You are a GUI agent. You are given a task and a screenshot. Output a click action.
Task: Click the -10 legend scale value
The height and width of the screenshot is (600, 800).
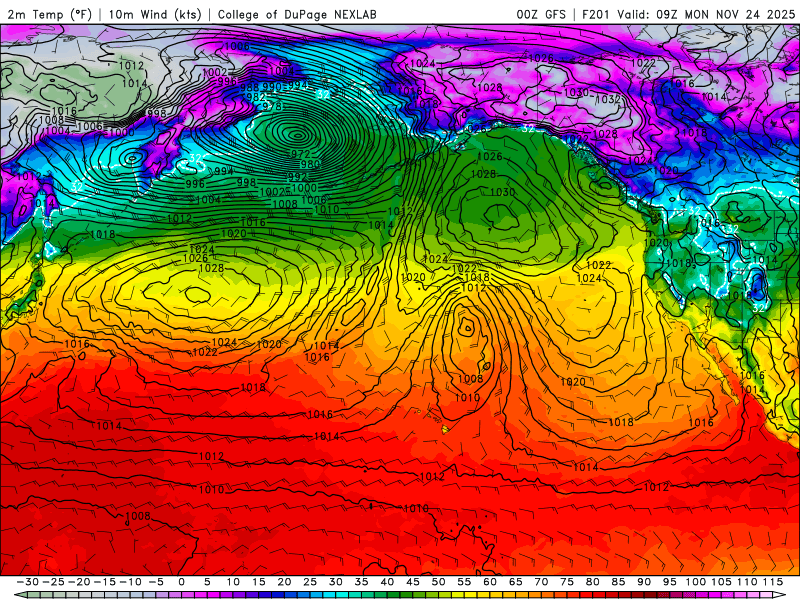[130, 582]
